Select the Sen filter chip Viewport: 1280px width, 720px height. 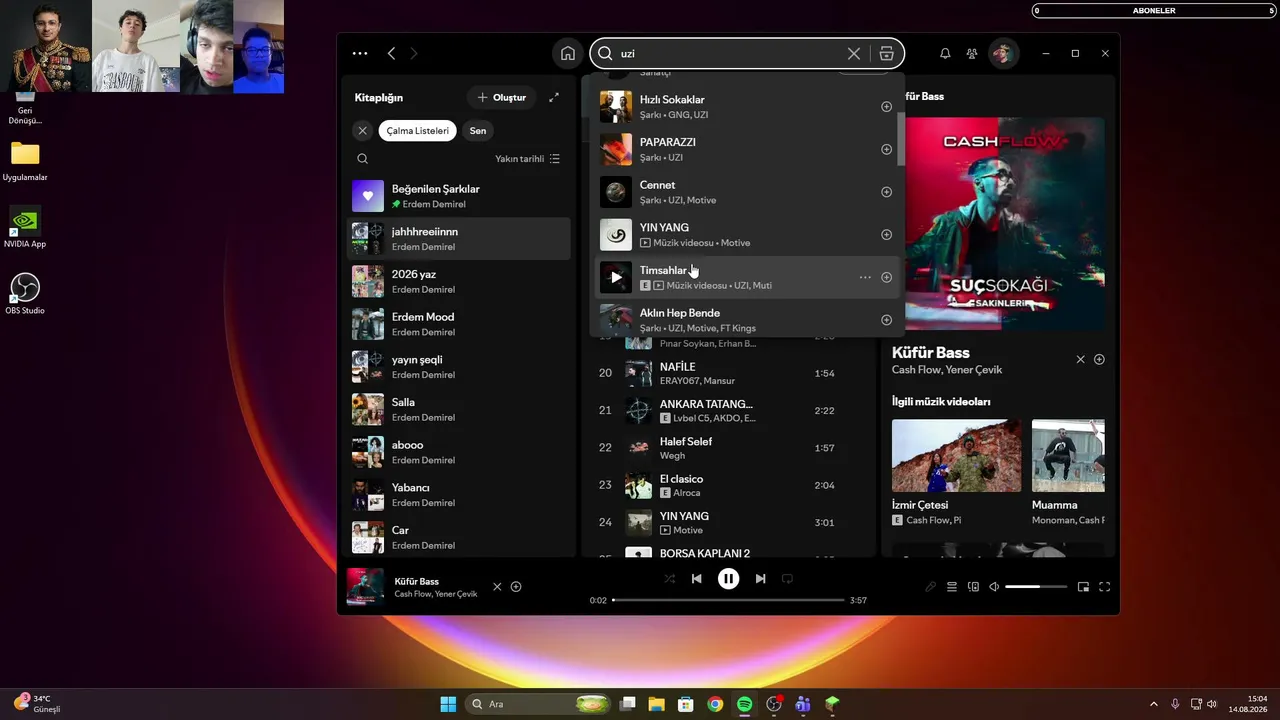[x=478, y=131]
